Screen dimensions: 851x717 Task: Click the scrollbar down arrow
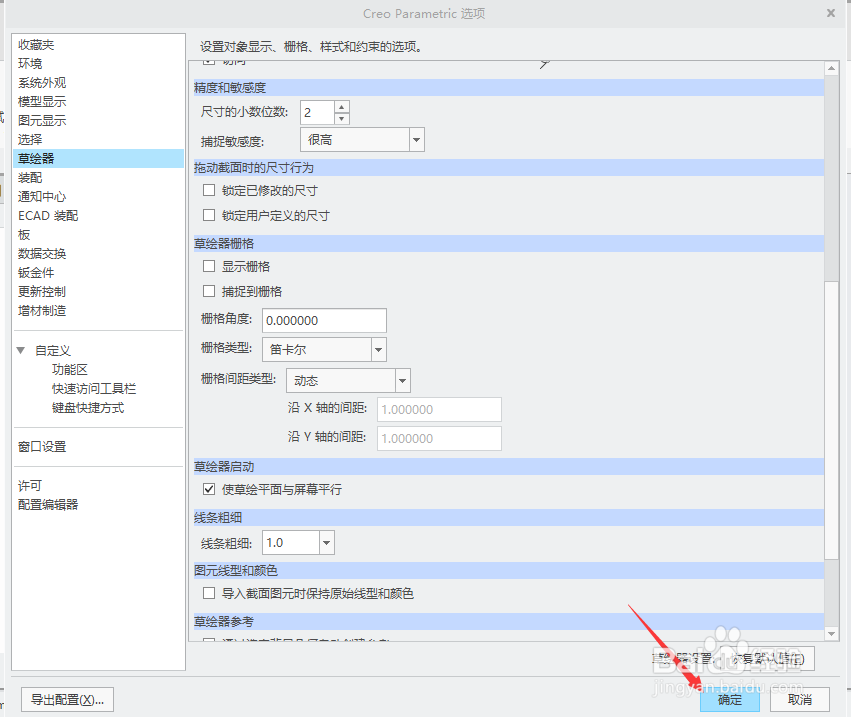[831, 633]
